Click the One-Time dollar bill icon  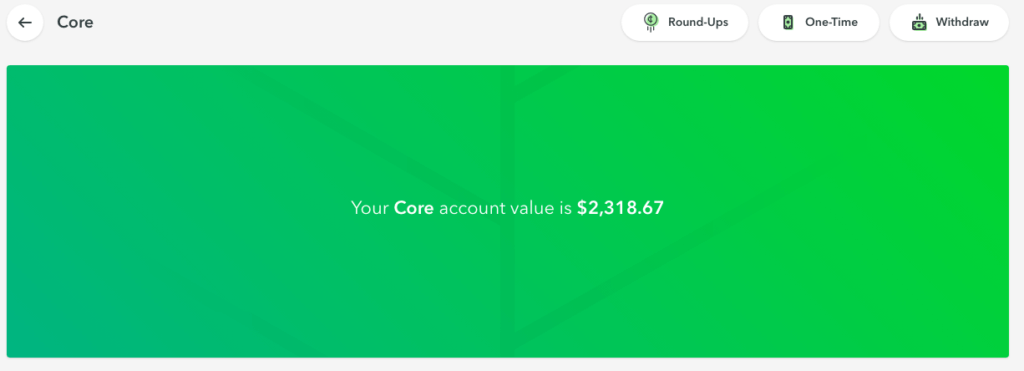(x=788, y=22)
